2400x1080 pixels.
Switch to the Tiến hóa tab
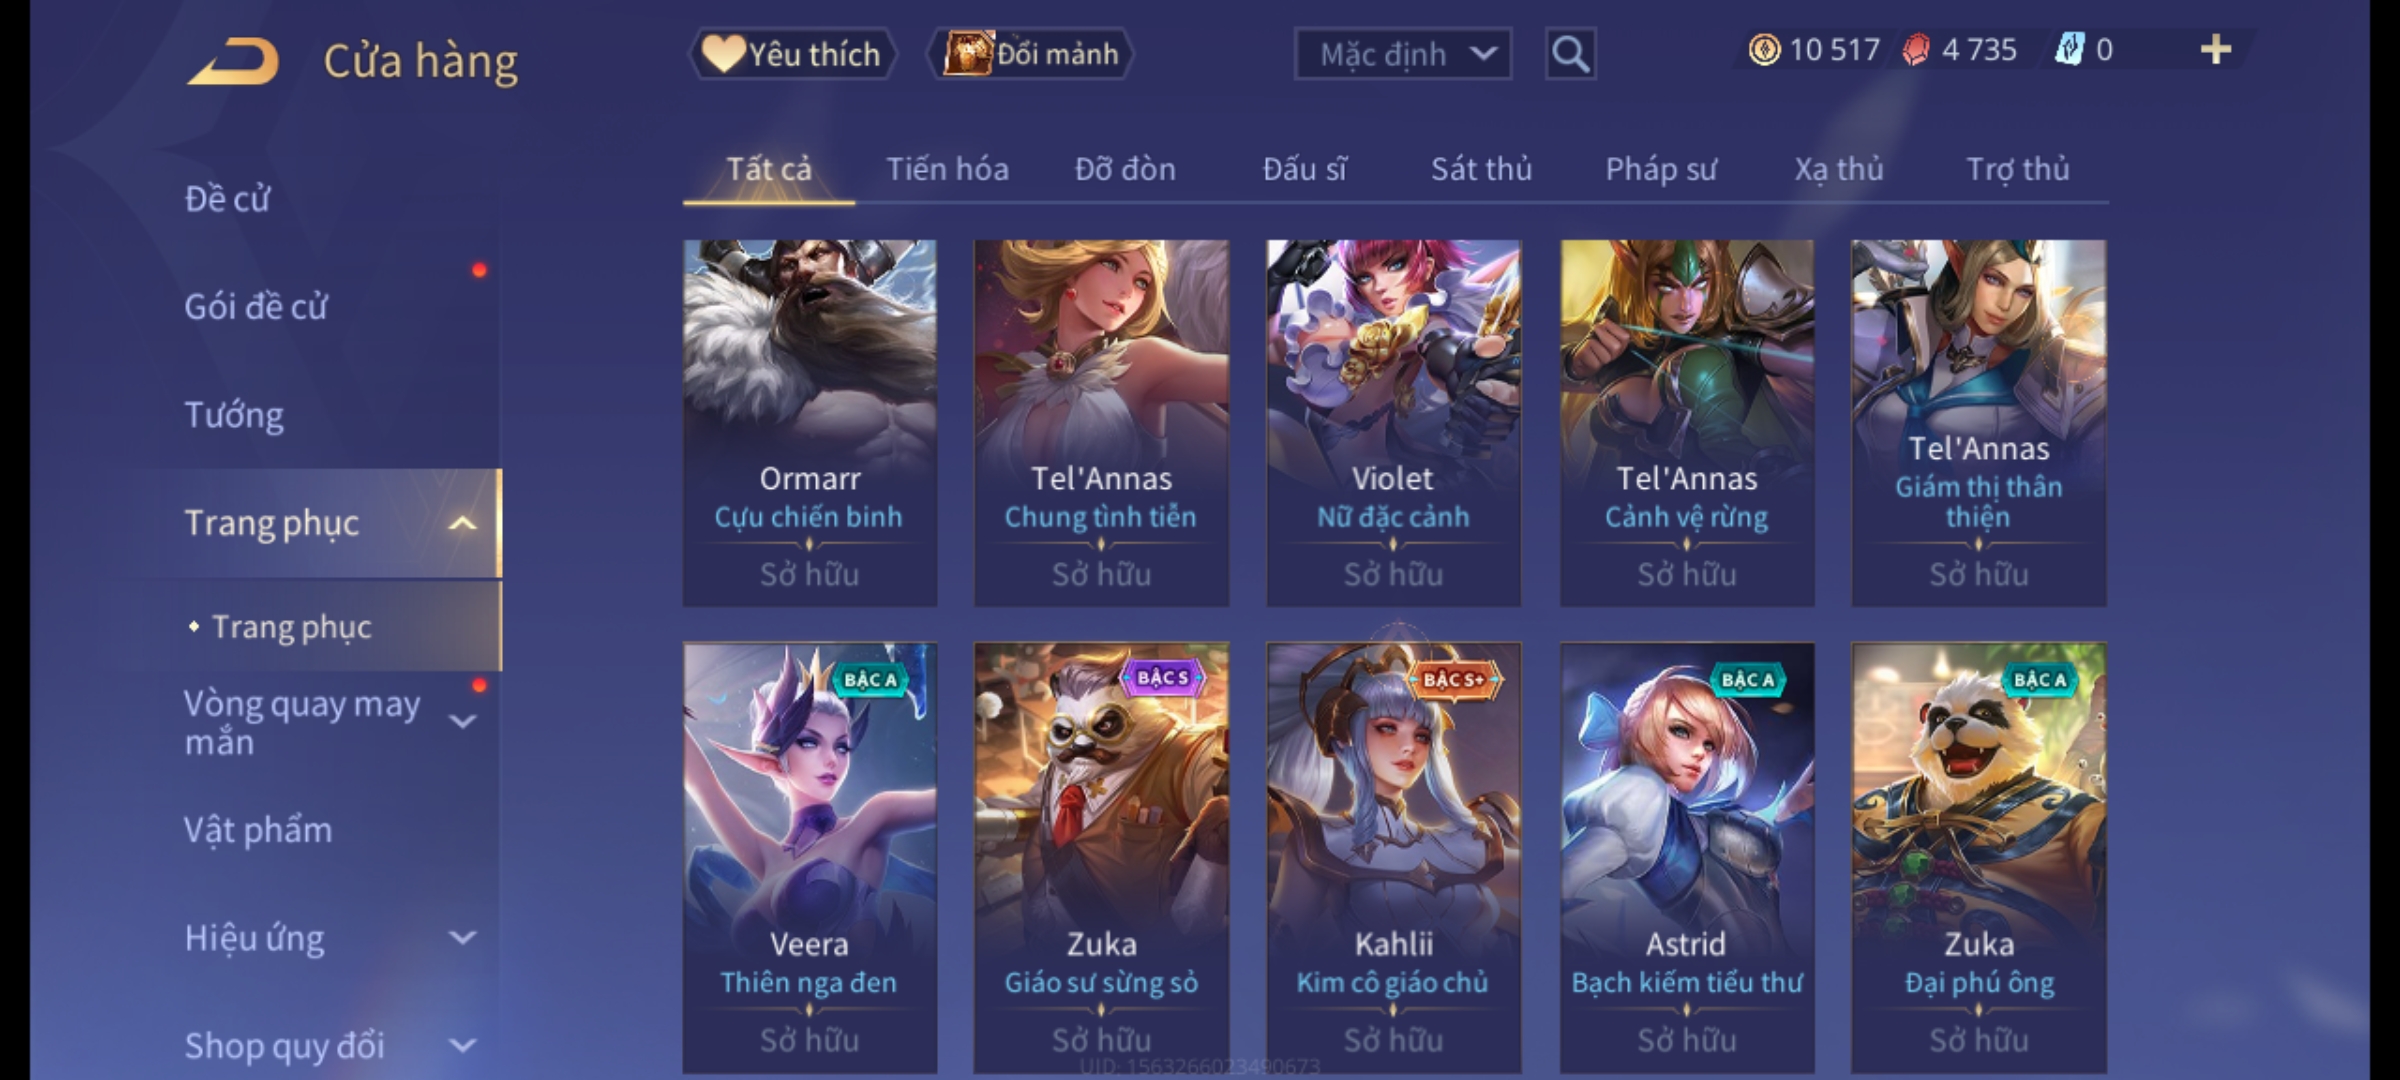pos(947,169)
